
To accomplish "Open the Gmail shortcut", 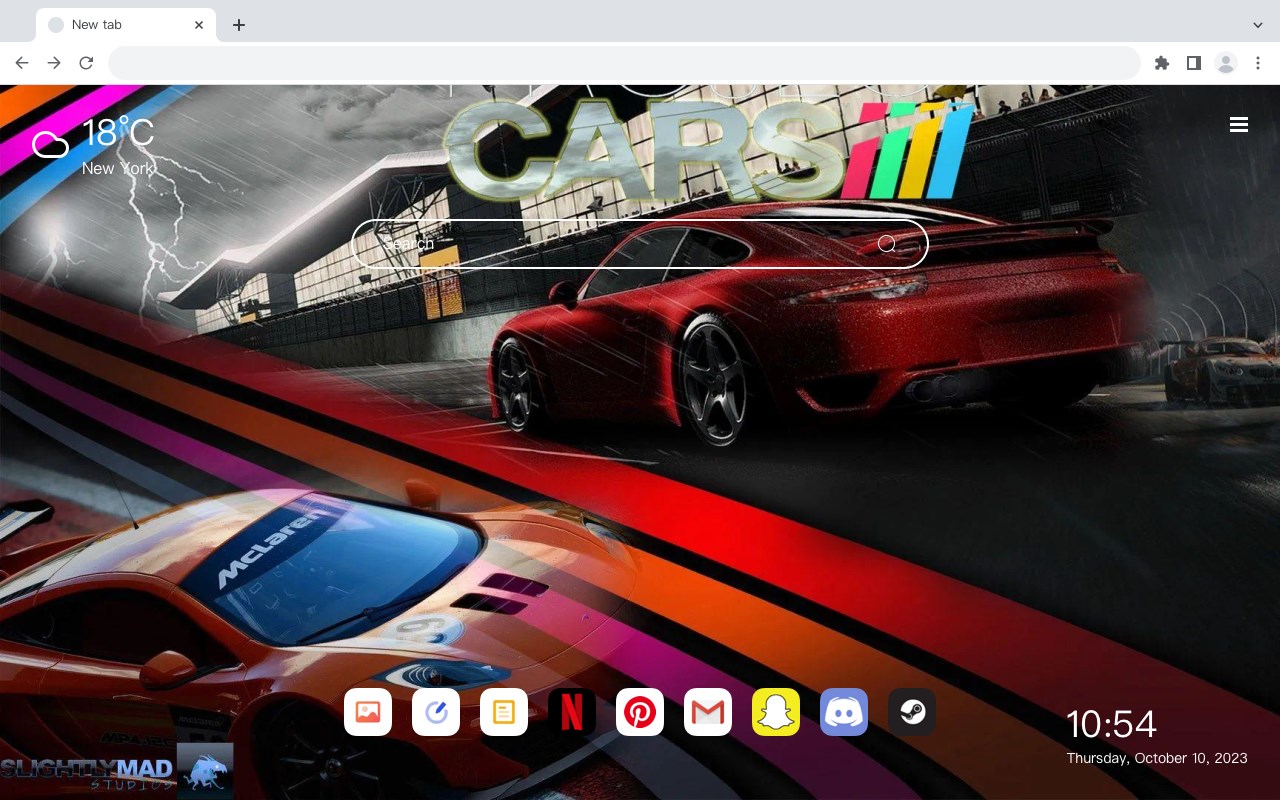I will click(x=708, y=712).
